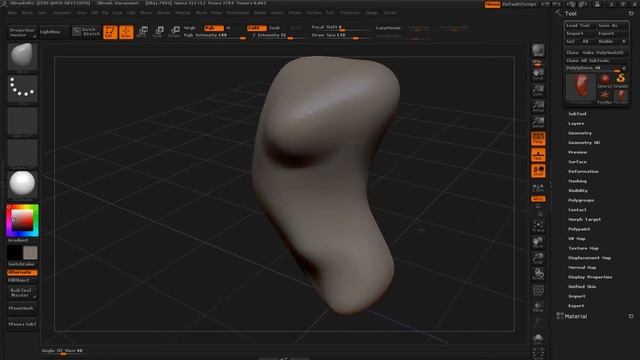Click the color picker square

[x=22, y=220]
